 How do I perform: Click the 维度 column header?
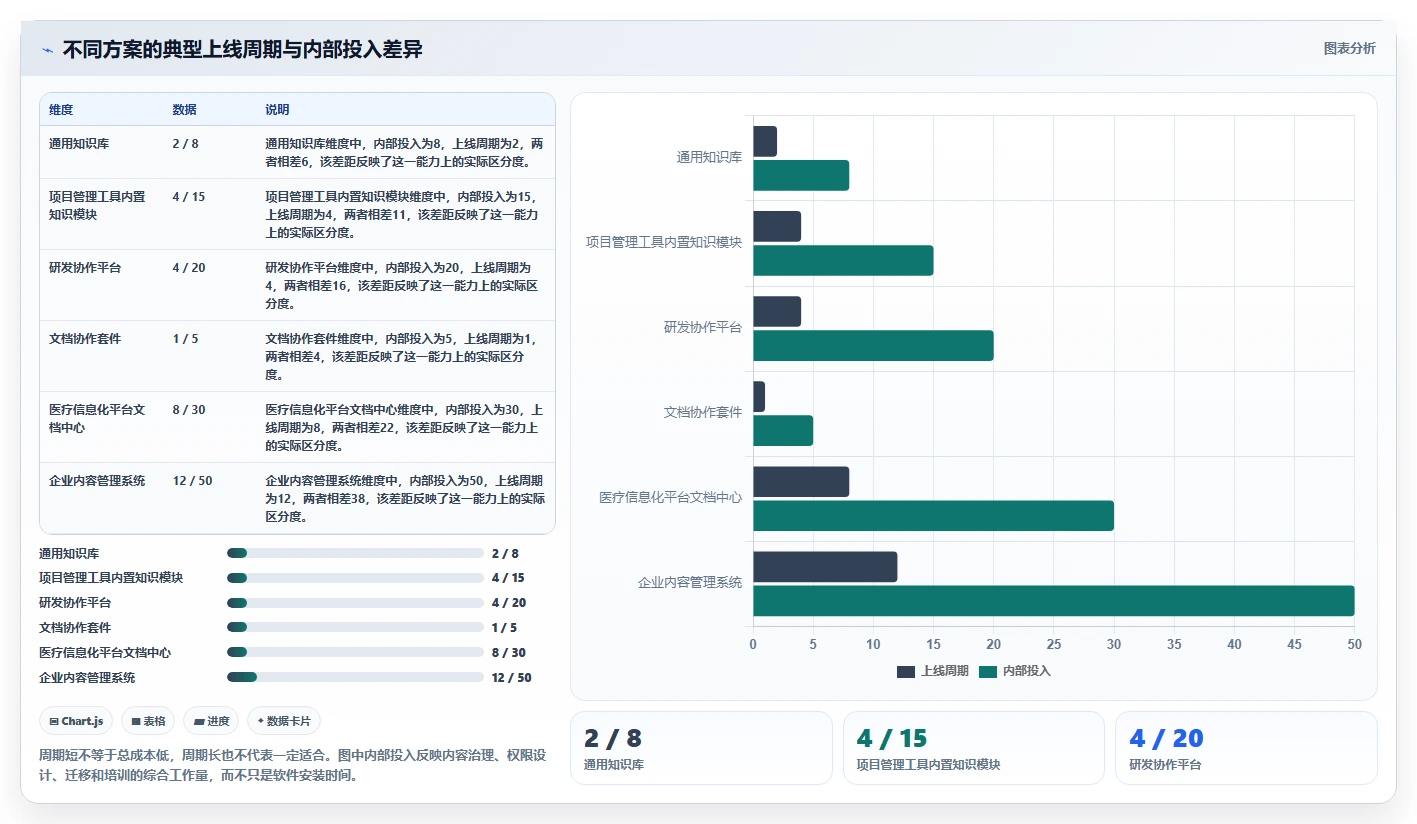[61, 109]
